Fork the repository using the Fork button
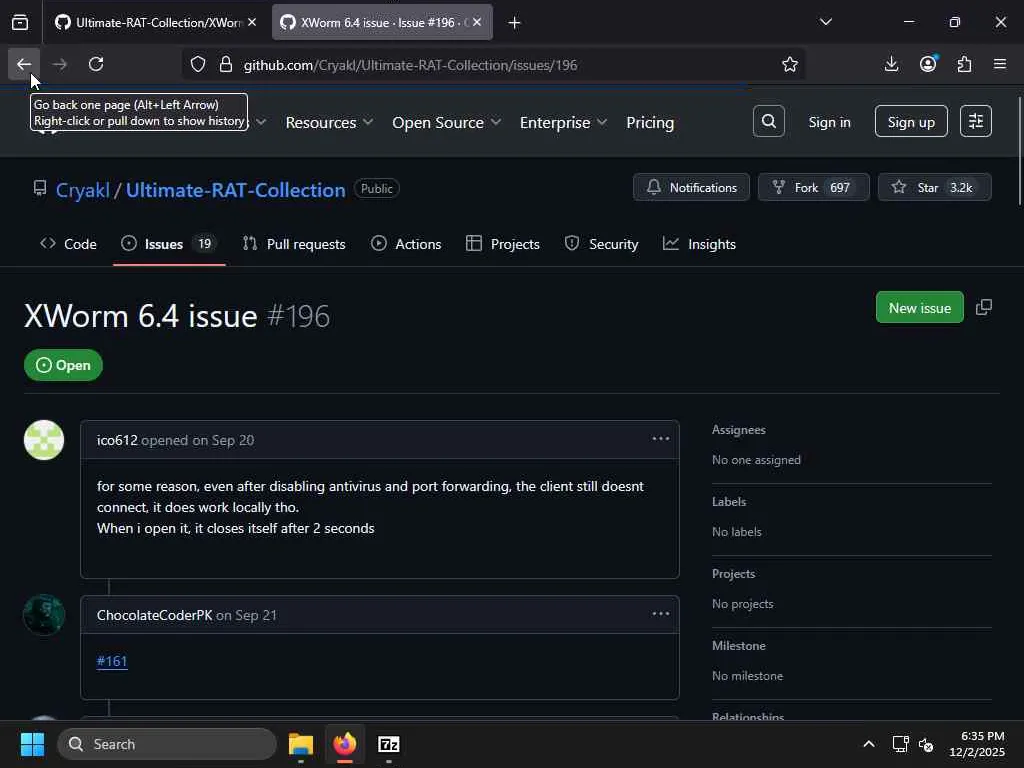This screenshot has width=1024, height=768. click(813, 187)
